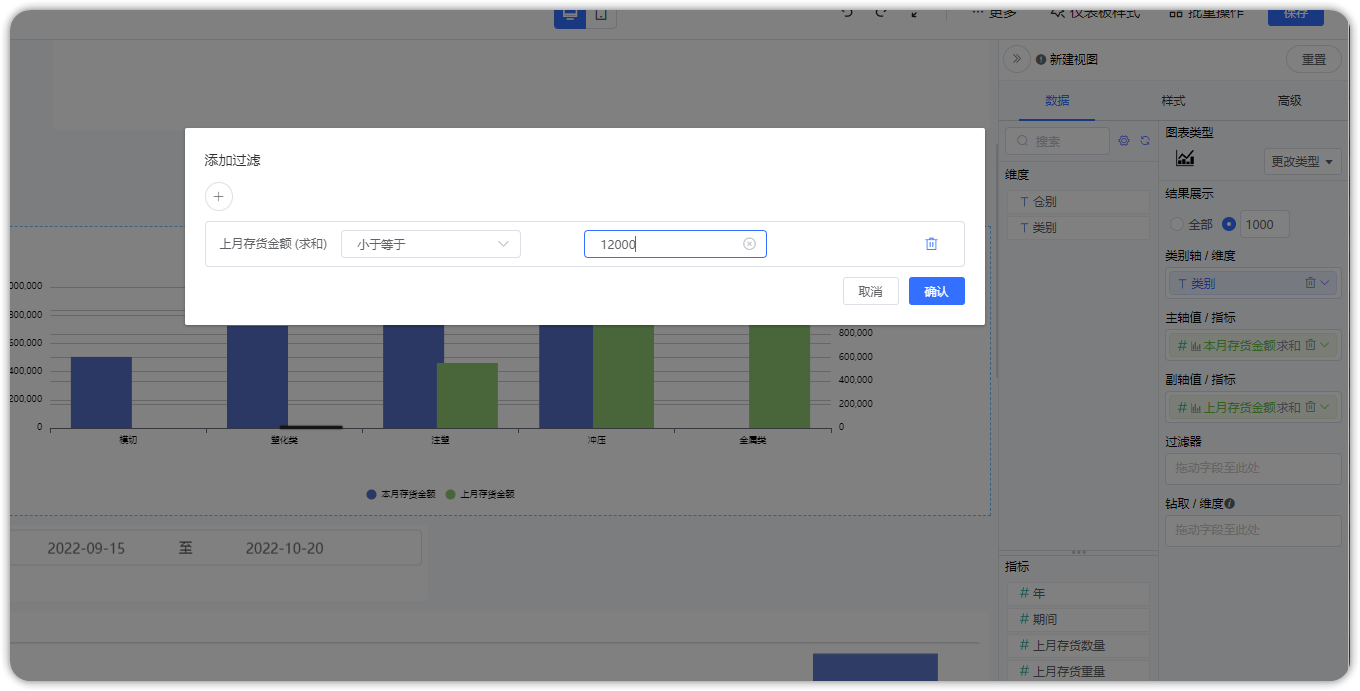Click the 1000 result count input

tap(1265, 224)
